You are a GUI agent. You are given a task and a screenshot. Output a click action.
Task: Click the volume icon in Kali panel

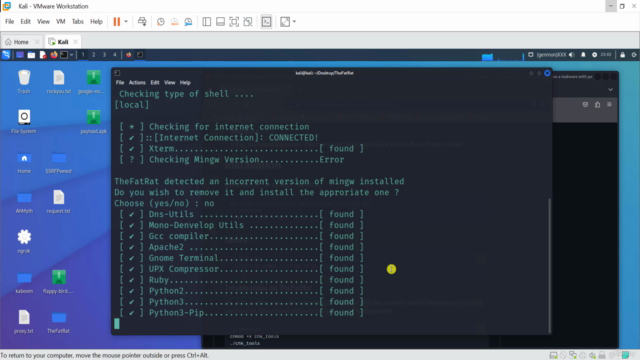[571, 55]
